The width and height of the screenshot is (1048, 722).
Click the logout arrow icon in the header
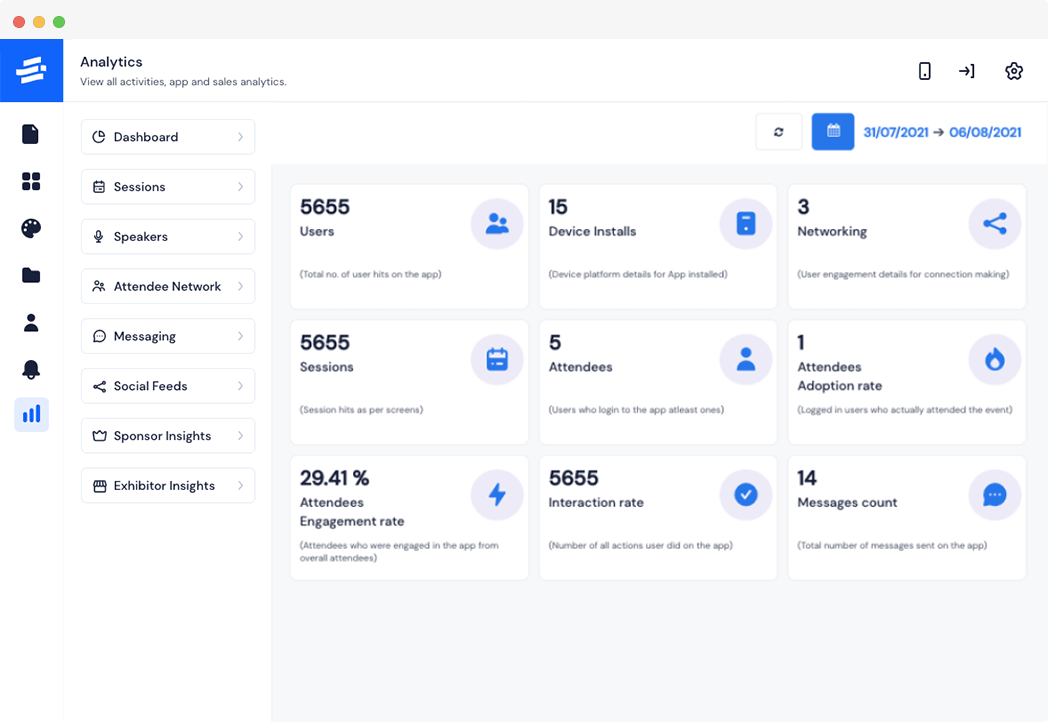[x=967, y=71]
